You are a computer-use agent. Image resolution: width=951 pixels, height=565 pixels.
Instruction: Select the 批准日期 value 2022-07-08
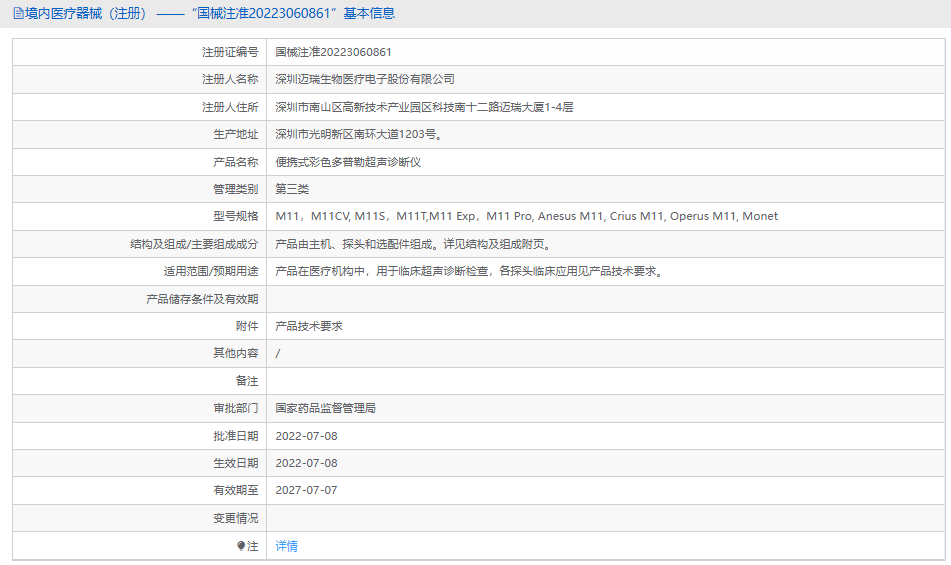(x=306, y=436)
